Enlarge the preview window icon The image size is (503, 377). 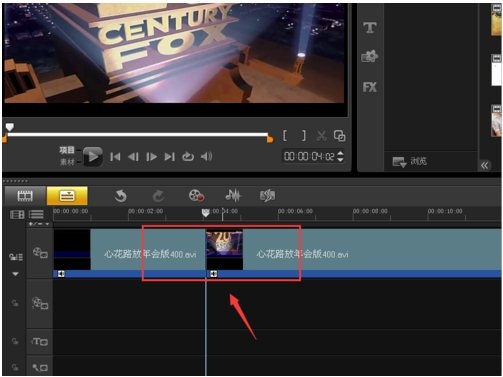(x=339, y=136)
